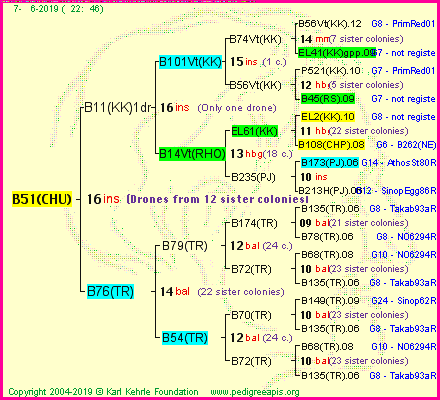Click '14 bal (22 sister colonies)' text
Image resolution: width=440 pixels, height=400 pixels.
tap(222, 292)
